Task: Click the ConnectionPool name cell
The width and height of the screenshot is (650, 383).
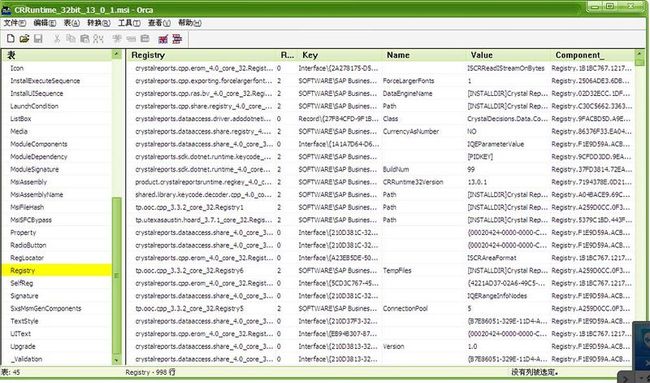Action: (405, 308)
